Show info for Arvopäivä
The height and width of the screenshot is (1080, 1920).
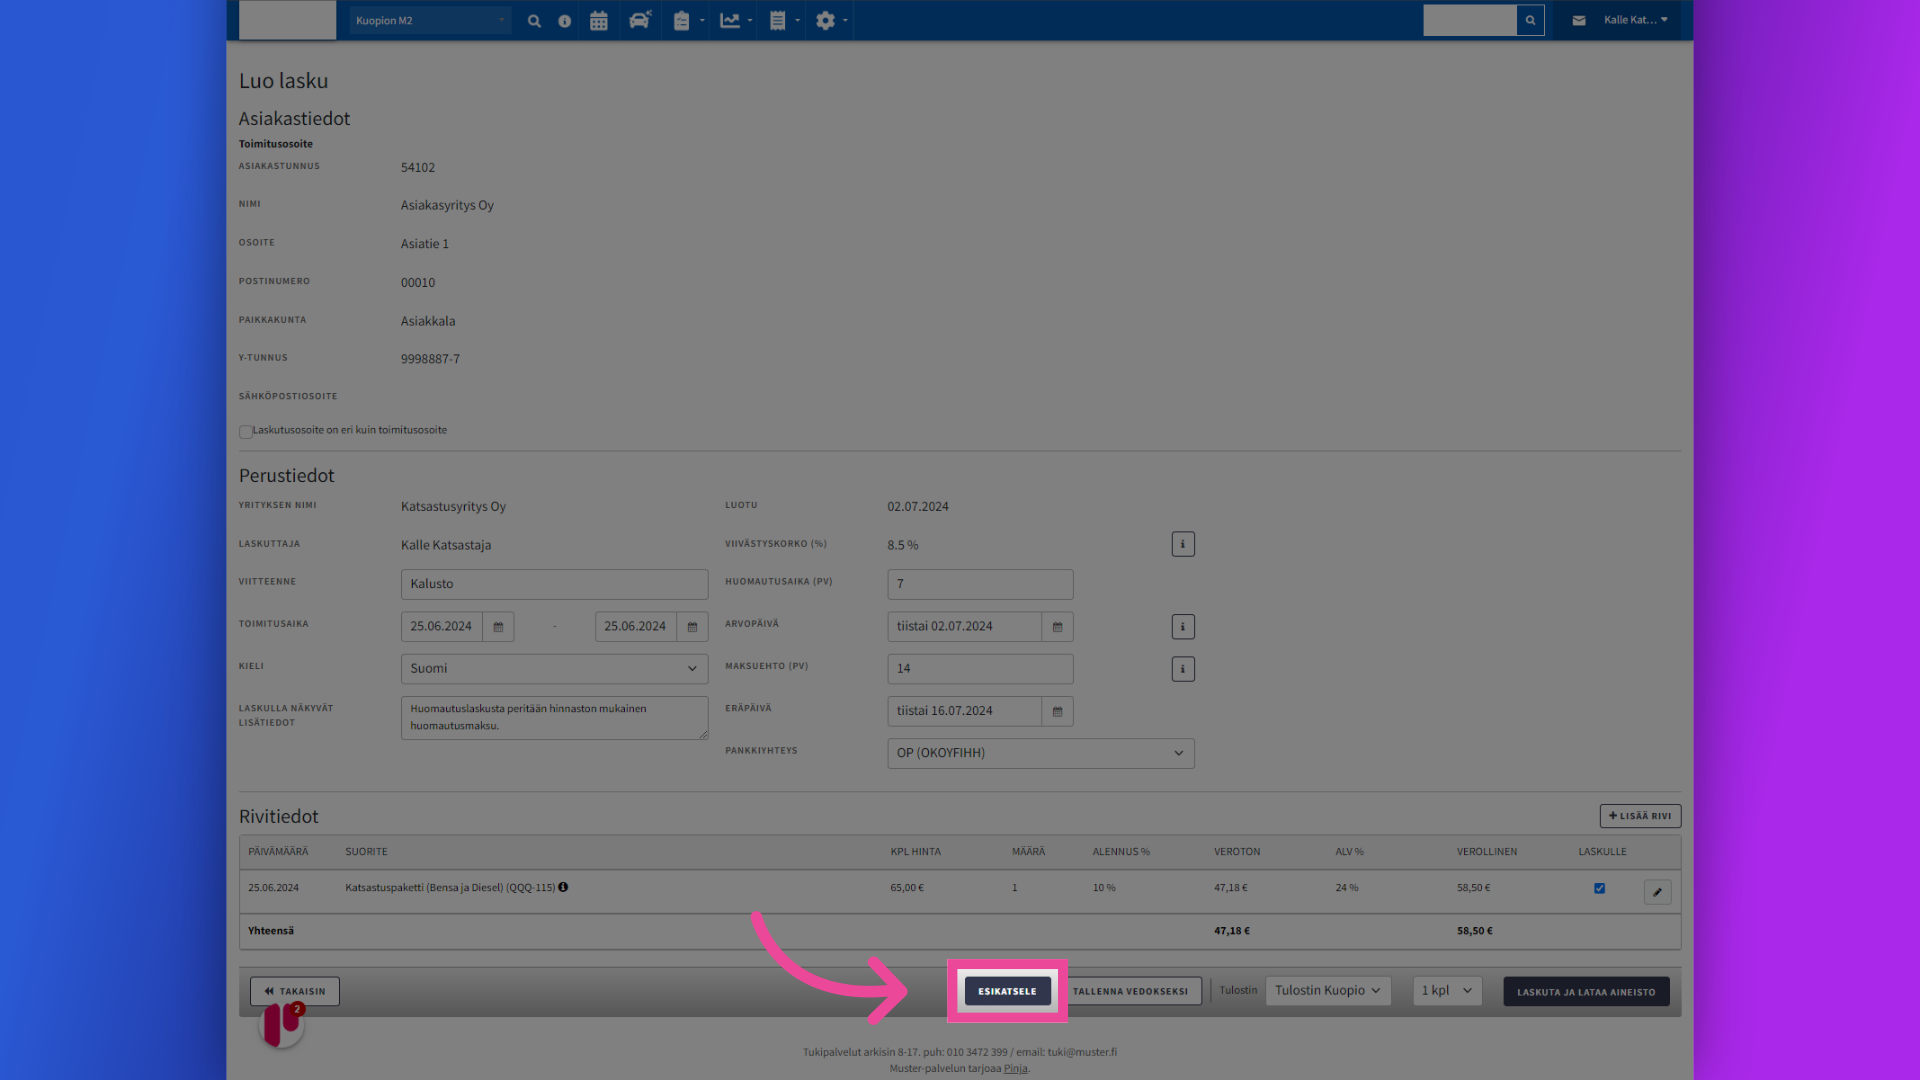tap(1183, 627)
